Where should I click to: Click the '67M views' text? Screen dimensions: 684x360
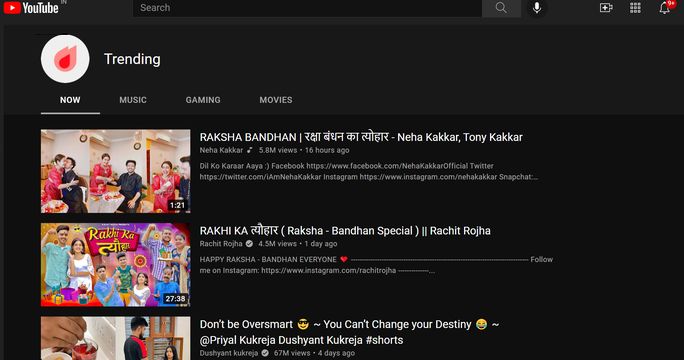292,353
